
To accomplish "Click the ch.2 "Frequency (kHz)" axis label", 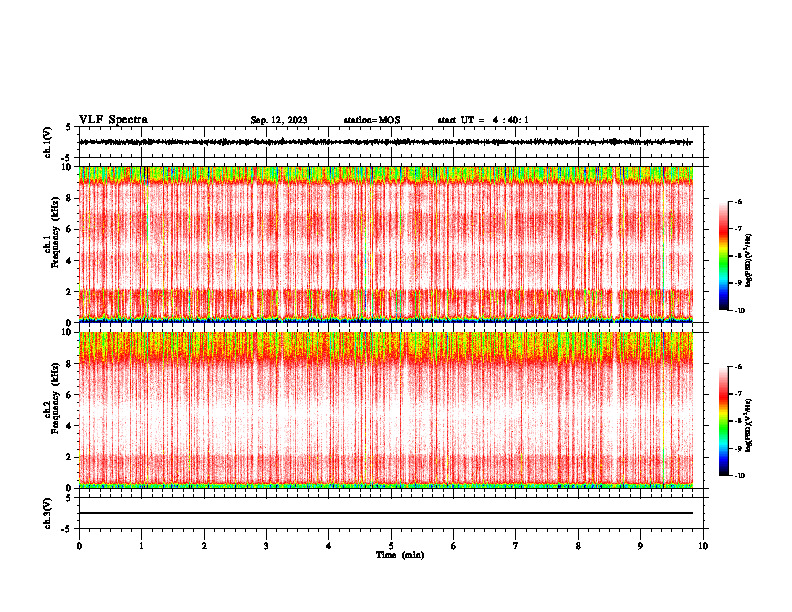I will (56, 397).
